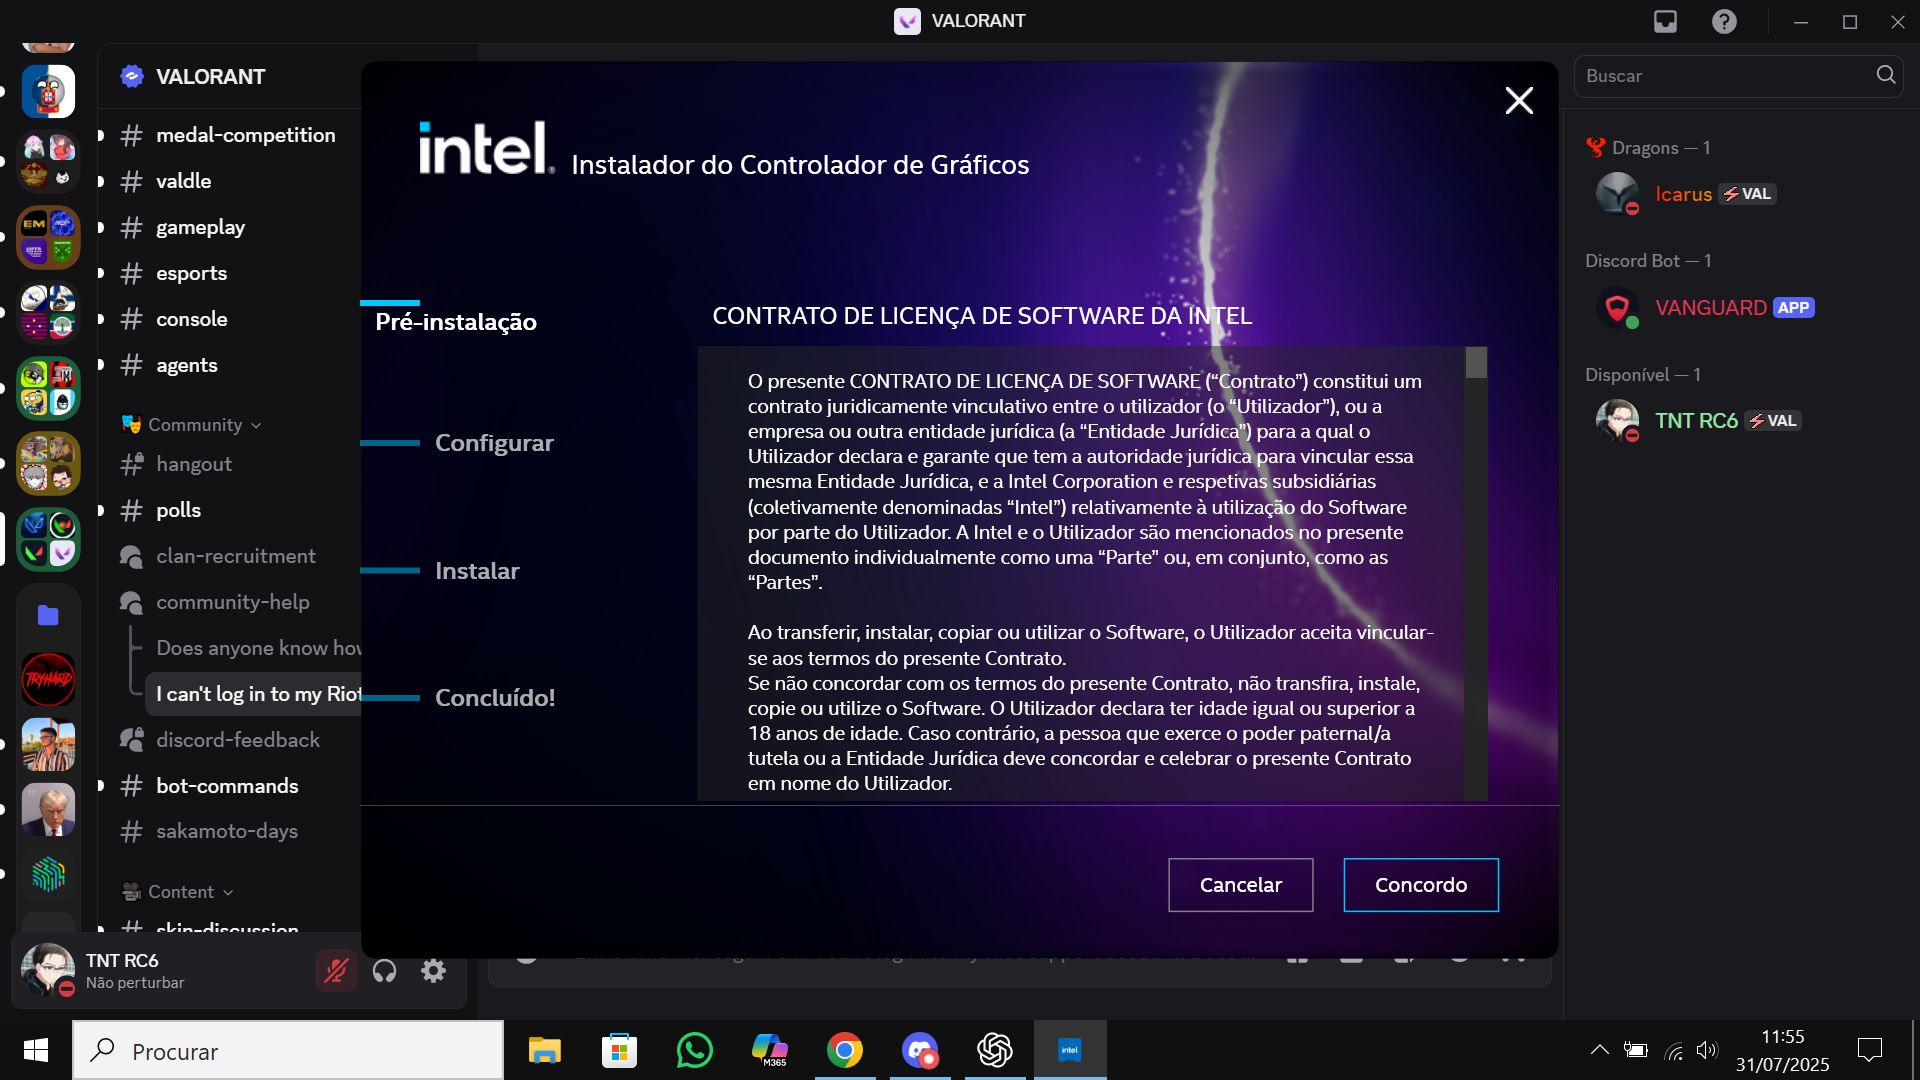
Task: Open Microsoft Store from the taskbar
Action: tap(620, 1050)
